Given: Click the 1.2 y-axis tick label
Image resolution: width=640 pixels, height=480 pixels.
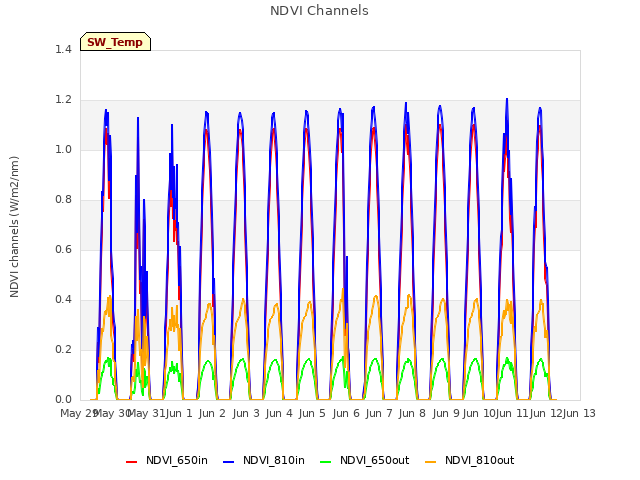Looking at the screenshot, I should click(63, 100).
